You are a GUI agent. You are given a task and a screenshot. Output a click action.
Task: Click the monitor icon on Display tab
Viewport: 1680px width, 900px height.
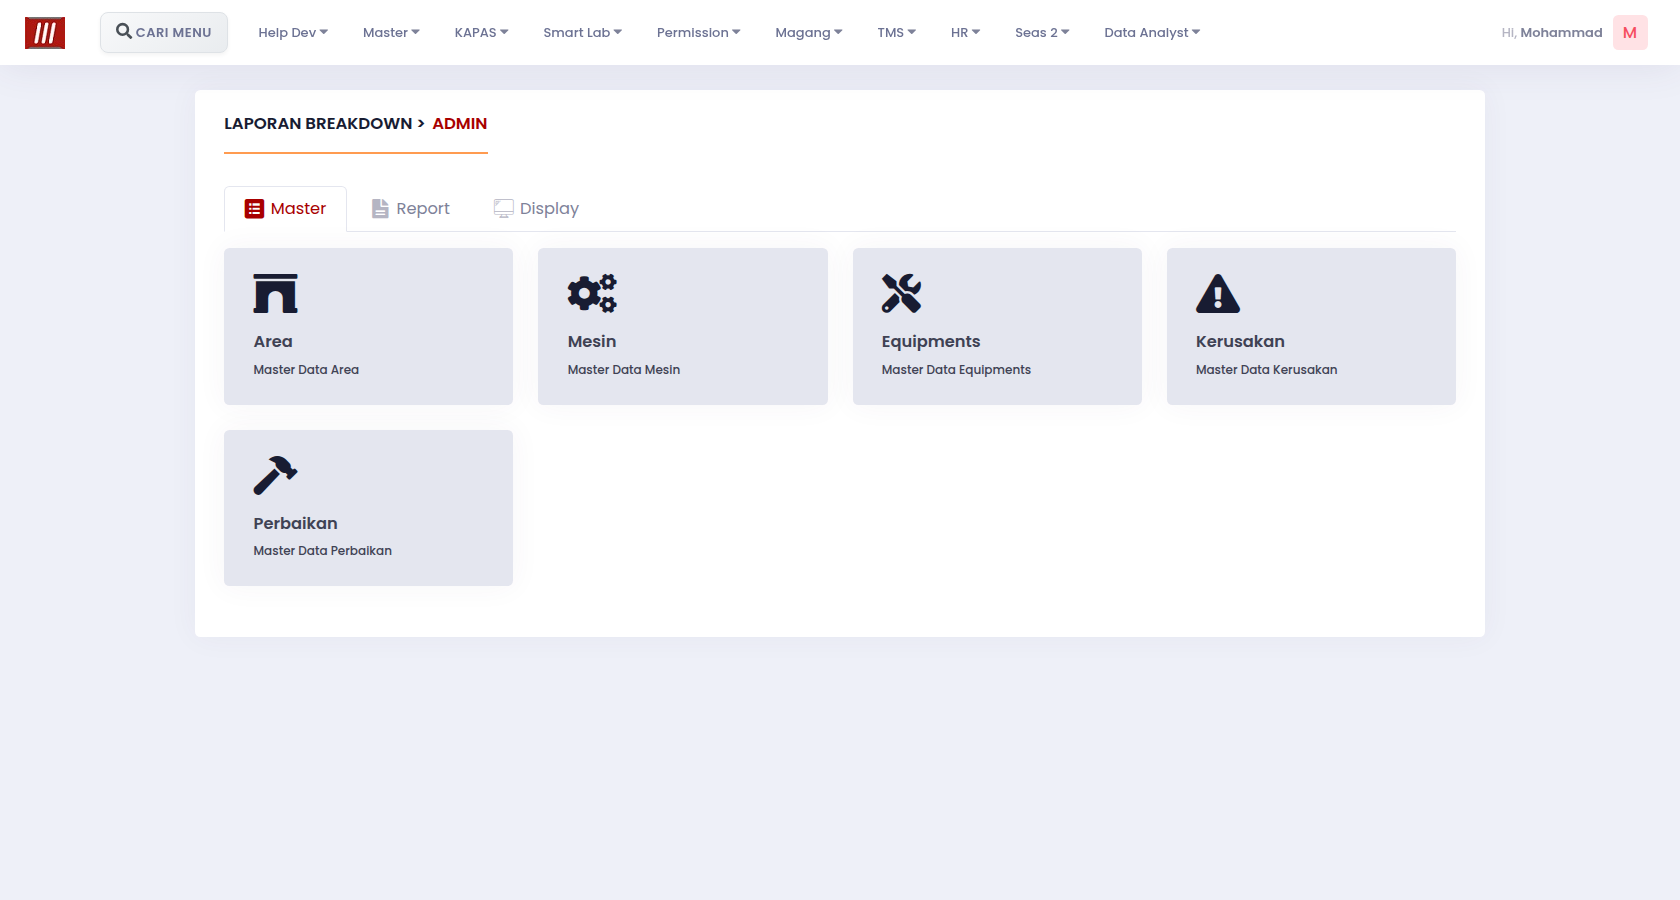[503, 208]
